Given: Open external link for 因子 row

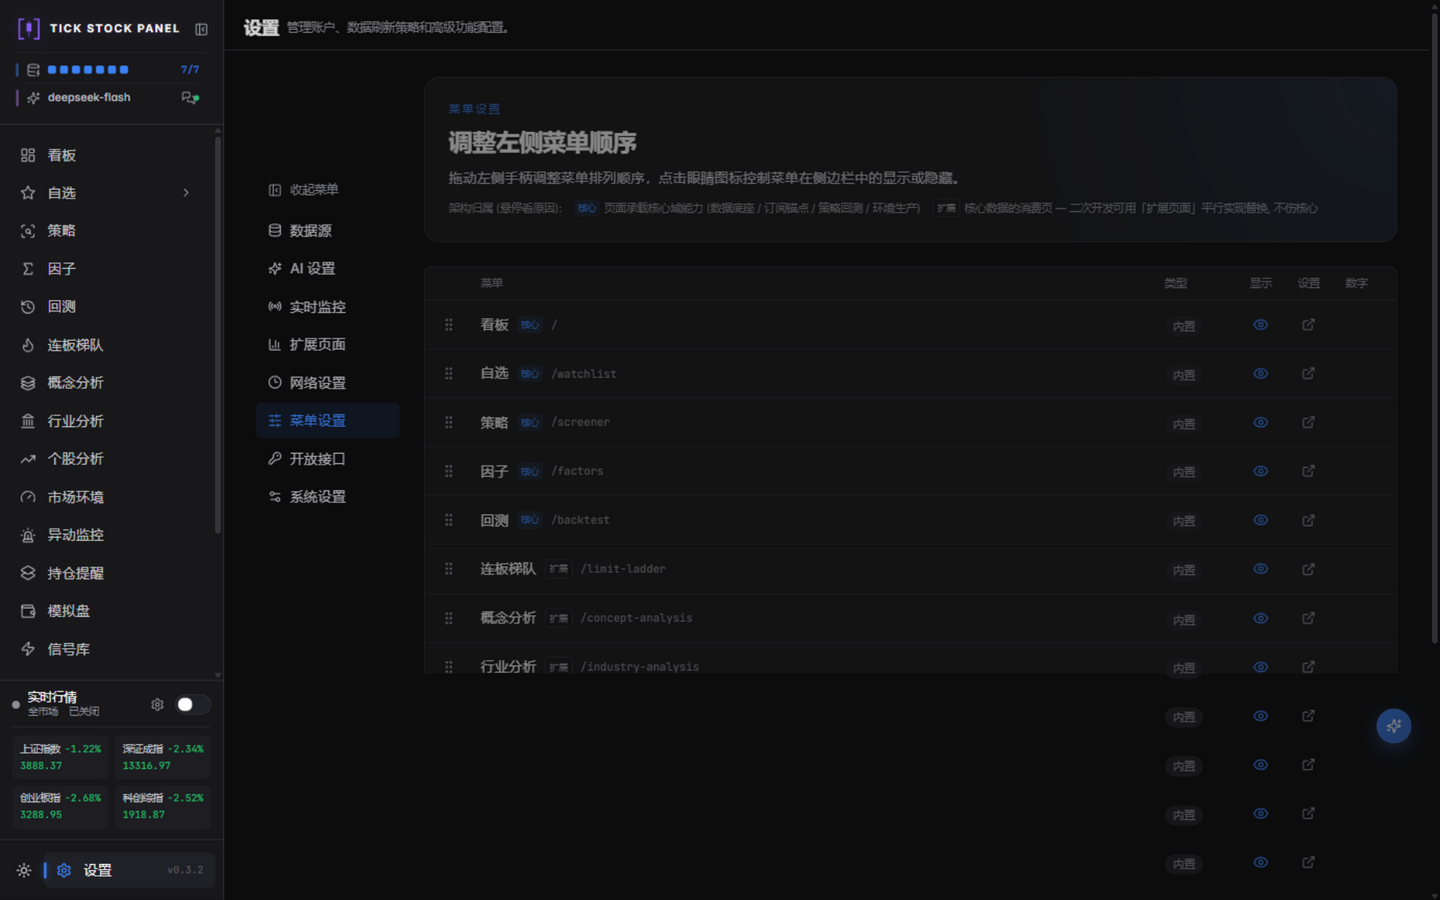Looking at the screenshot, I should click(x=1308, y=471).
